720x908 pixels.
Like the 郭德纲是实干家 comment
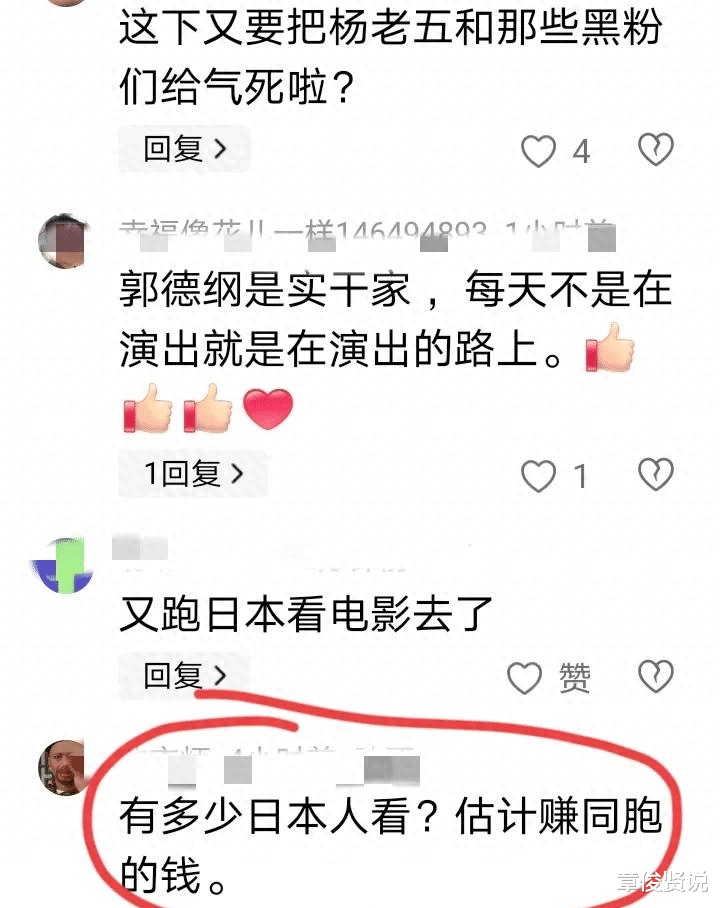(538, 475)
